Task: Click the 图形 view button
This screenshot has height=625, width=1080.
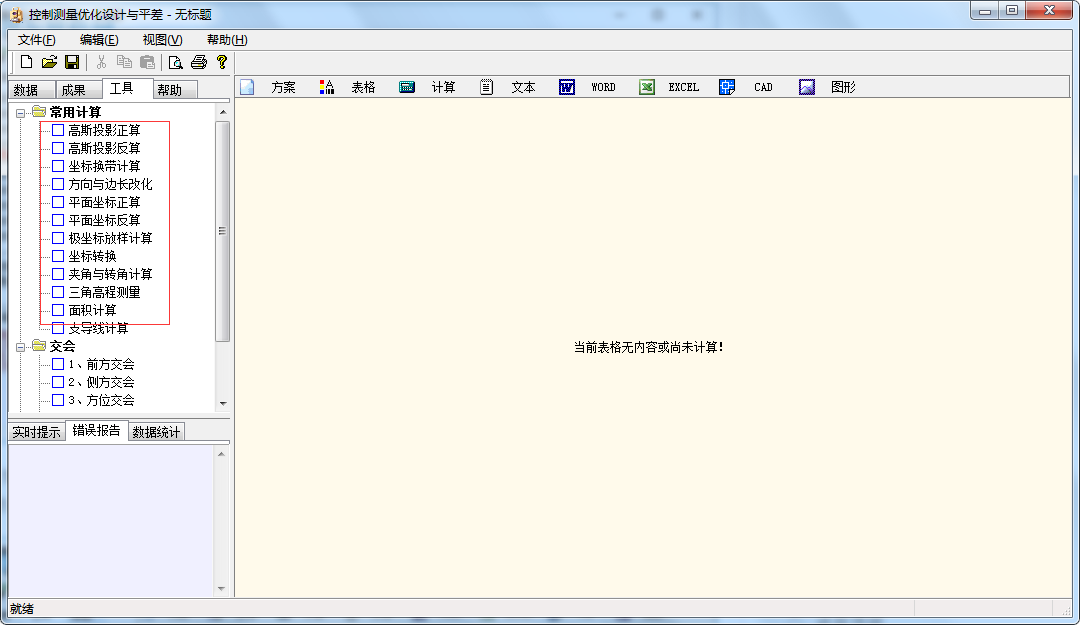Action: click(843, 87)
